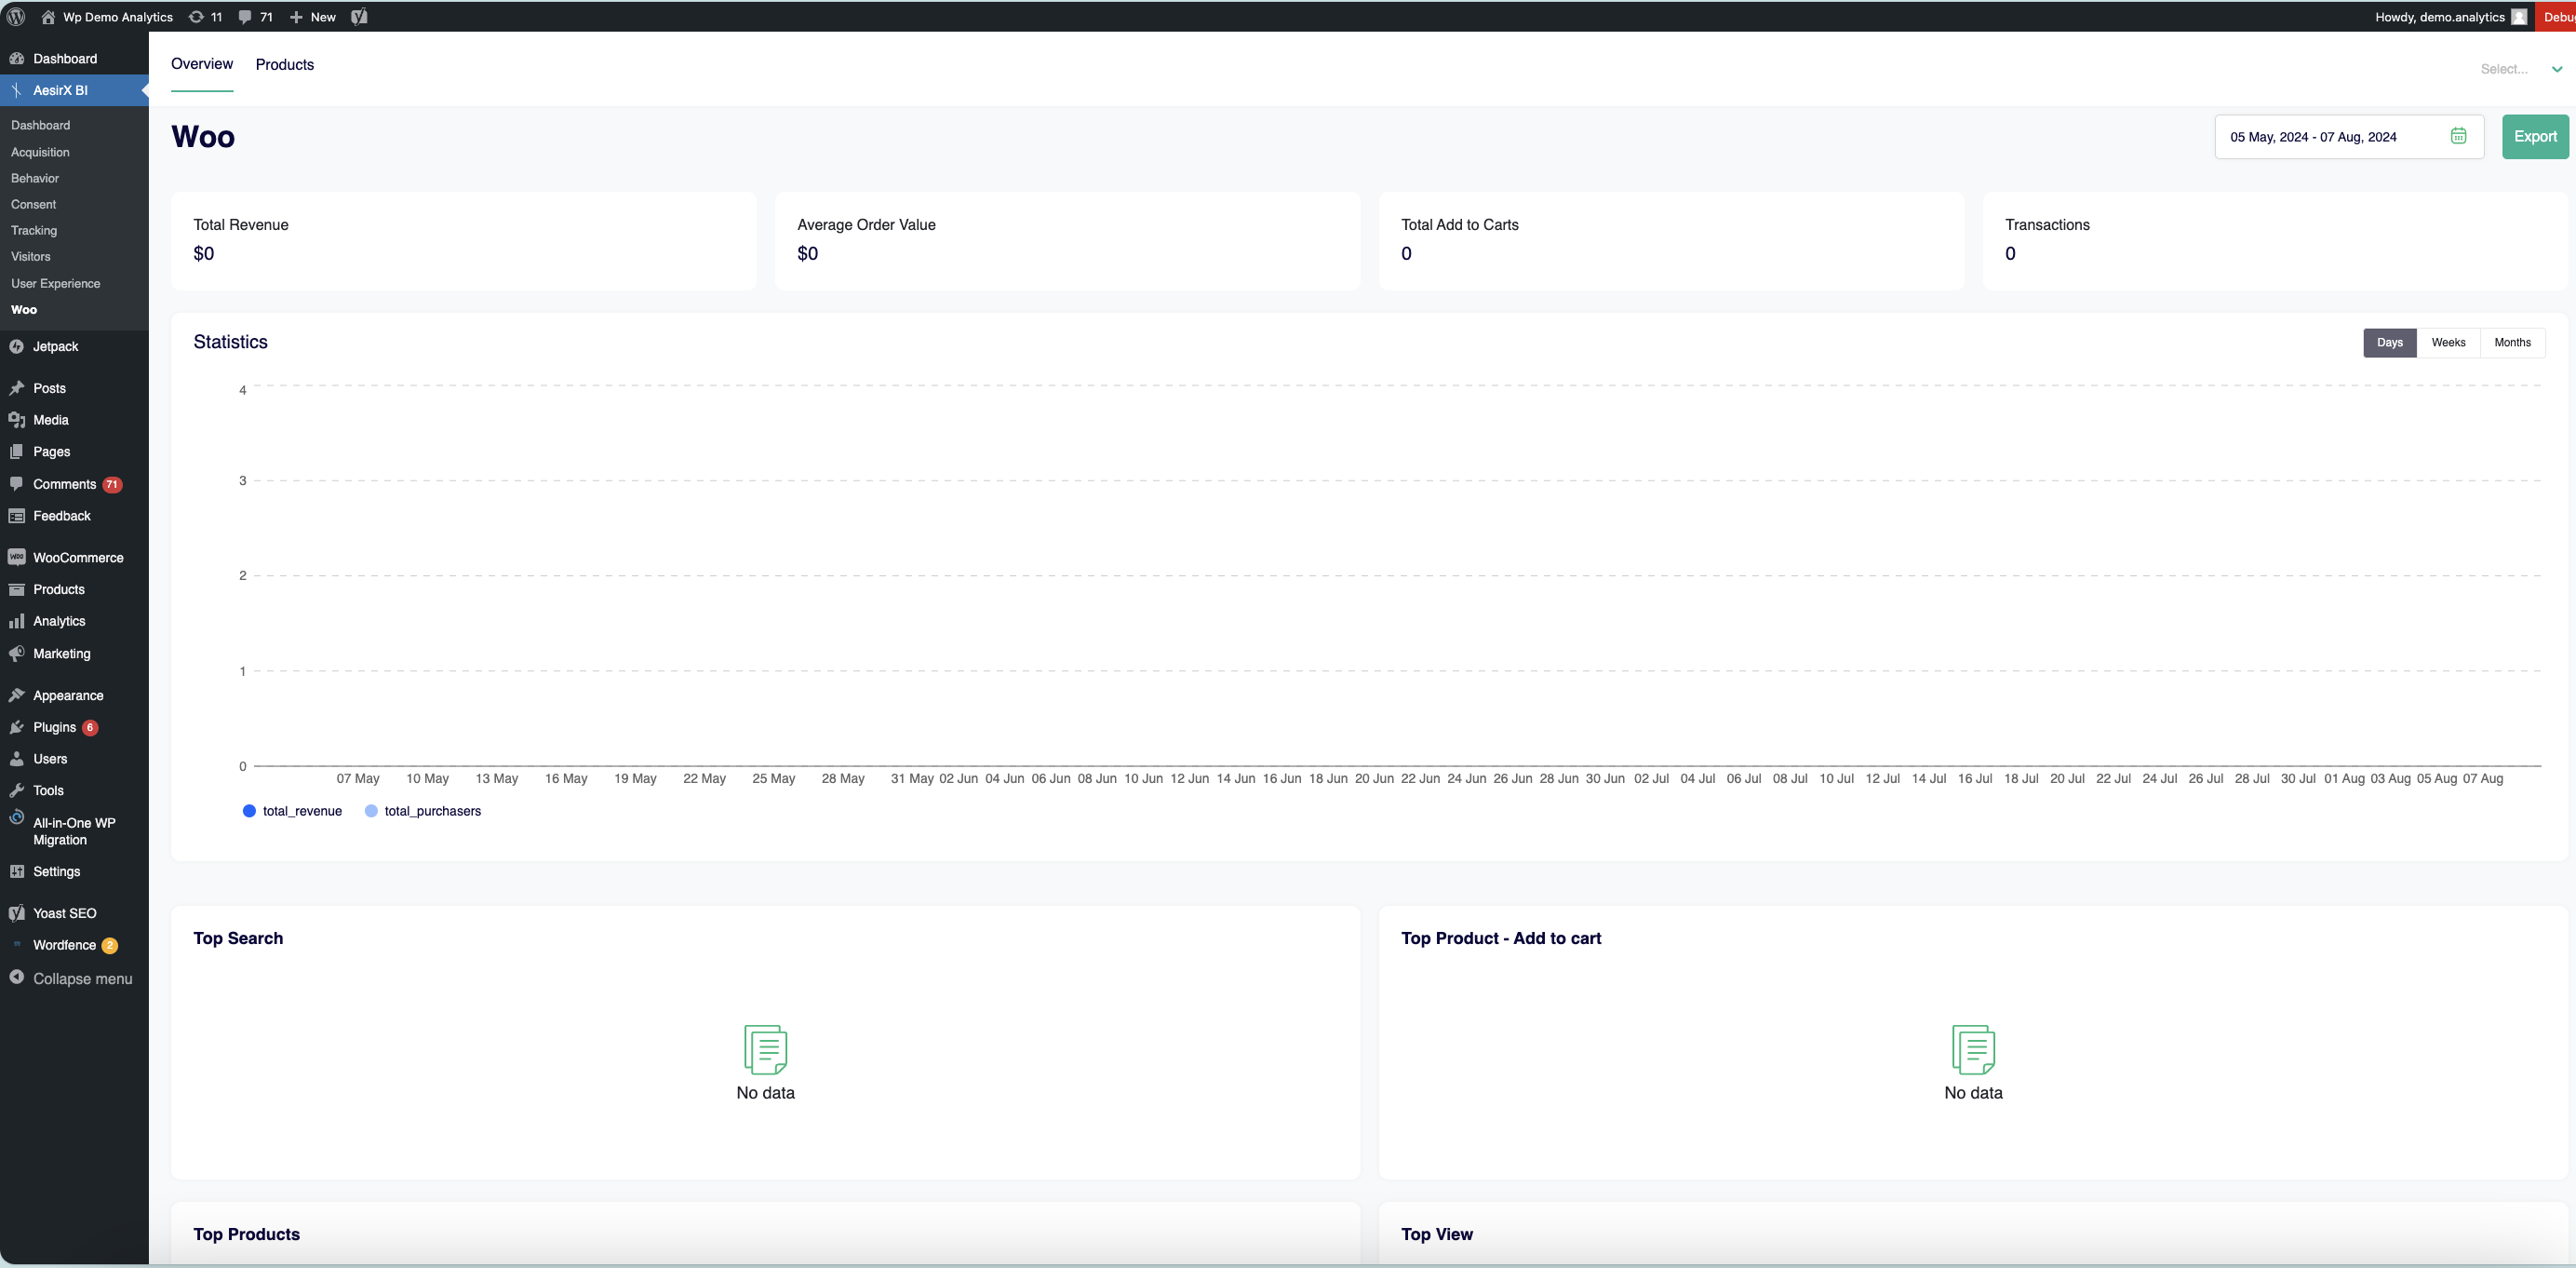This screenshot has width=2576, height=1268.
Task: Click the Plugins plug icon
Action: [x=17, y=727]
